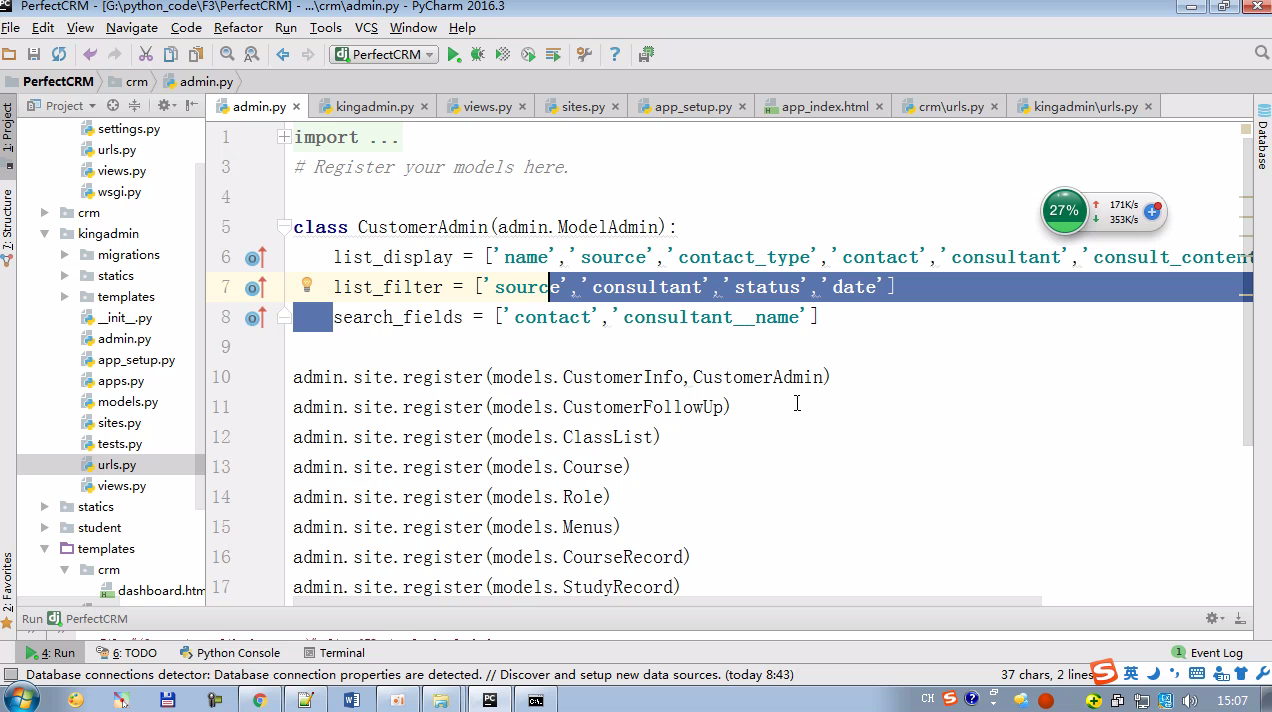Image resolution: width=1272 pixels, height=712 pixels.
Task: Click the Save All icon
Action: pos(34,55)
